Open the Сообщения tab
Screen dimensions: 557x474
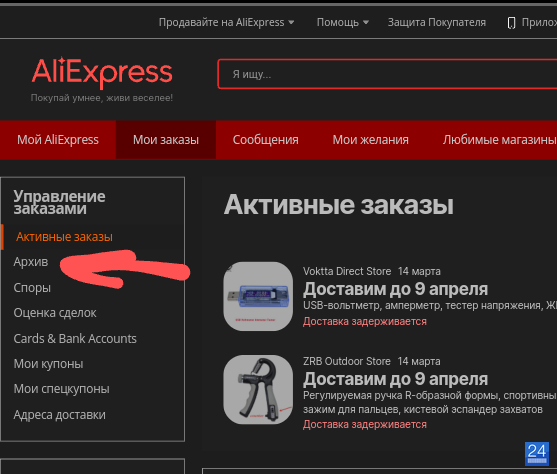point(265,140)
